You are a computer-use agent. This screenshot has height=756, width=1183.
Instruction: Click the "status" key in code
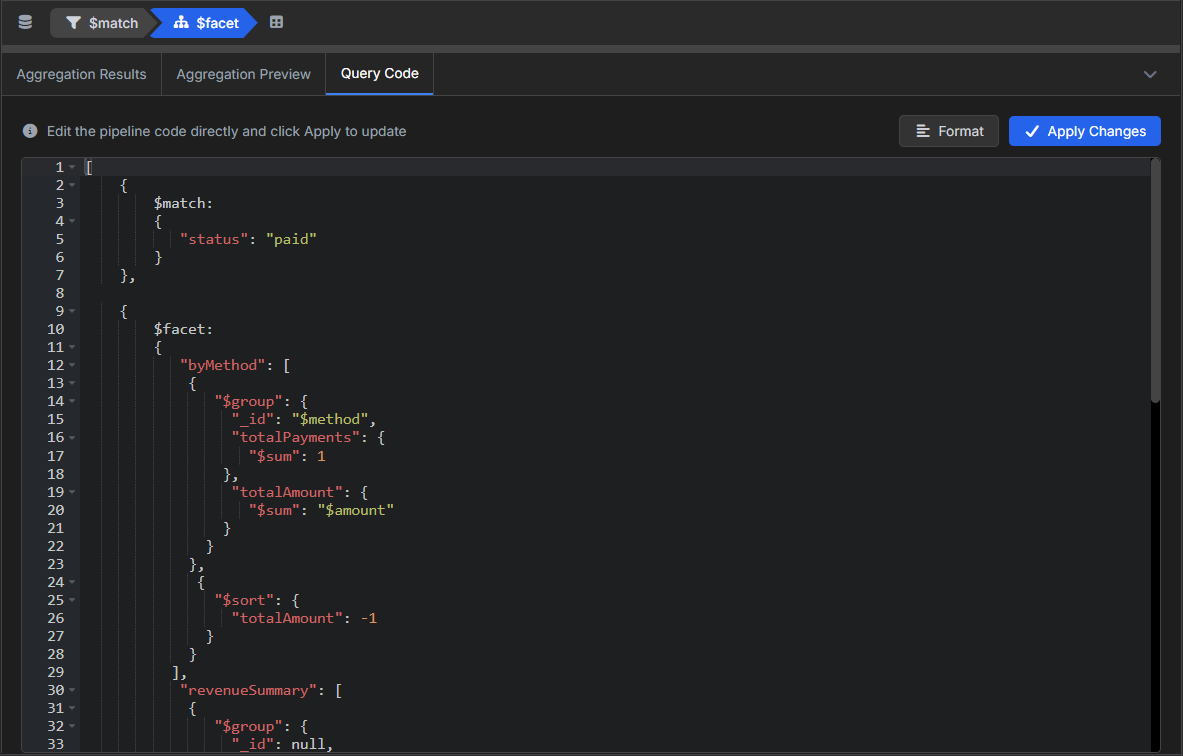point(214,239)
